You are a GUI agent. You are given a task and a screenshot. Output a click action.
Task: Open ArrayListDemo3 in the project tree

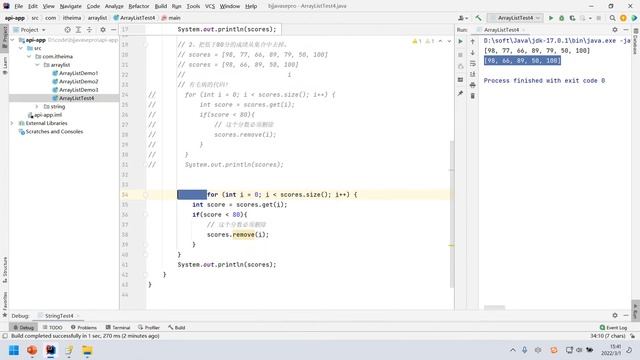[78, 90]
